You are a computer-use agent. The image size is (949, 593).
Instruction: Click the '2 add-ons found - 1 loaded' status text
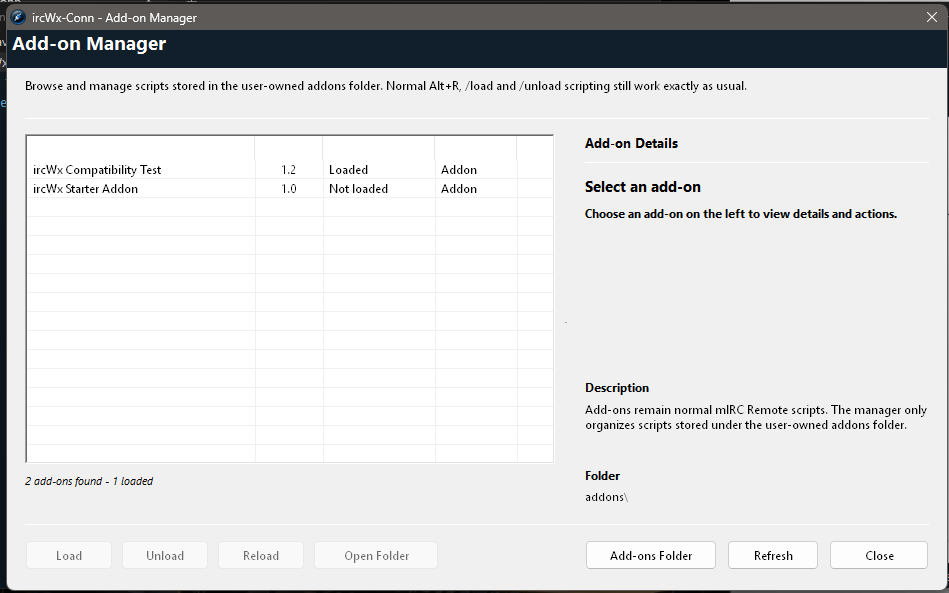[x=89, y=481]
